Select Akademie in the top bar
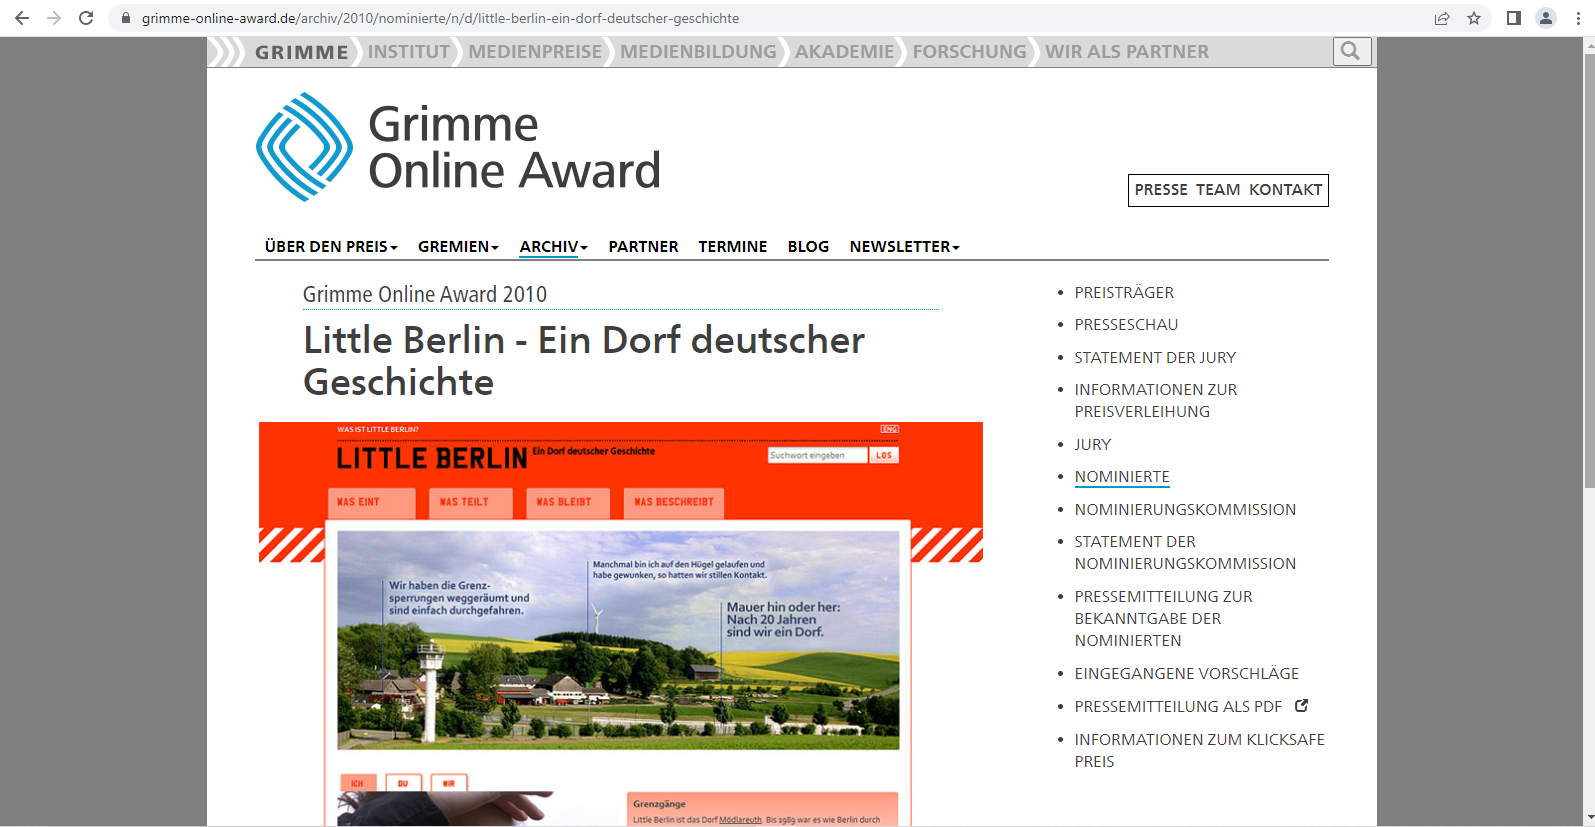The width and height of the screenshot is (1595, 827). pos(845,52)
